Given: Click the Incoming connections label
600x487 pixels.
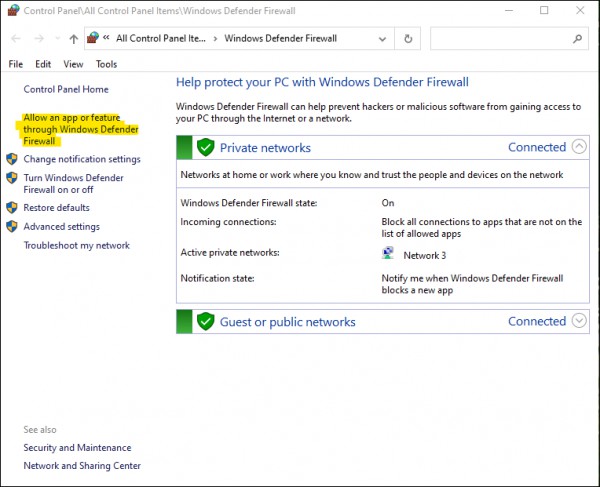Looking at the screenshot, I should (228, 222).
